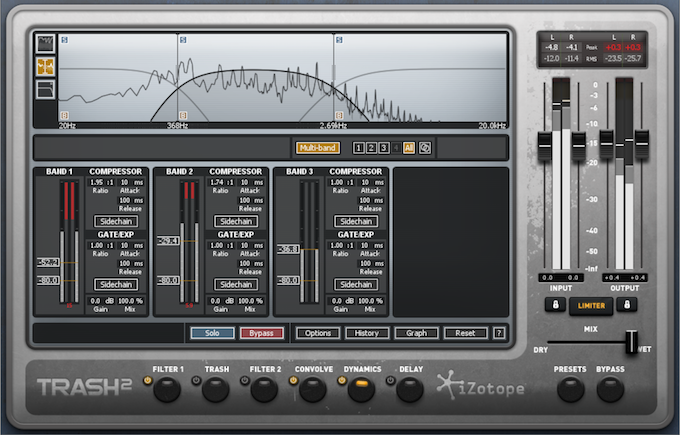Open the History window
Viewport: 680px width, 435px height.
click(367, 333)
